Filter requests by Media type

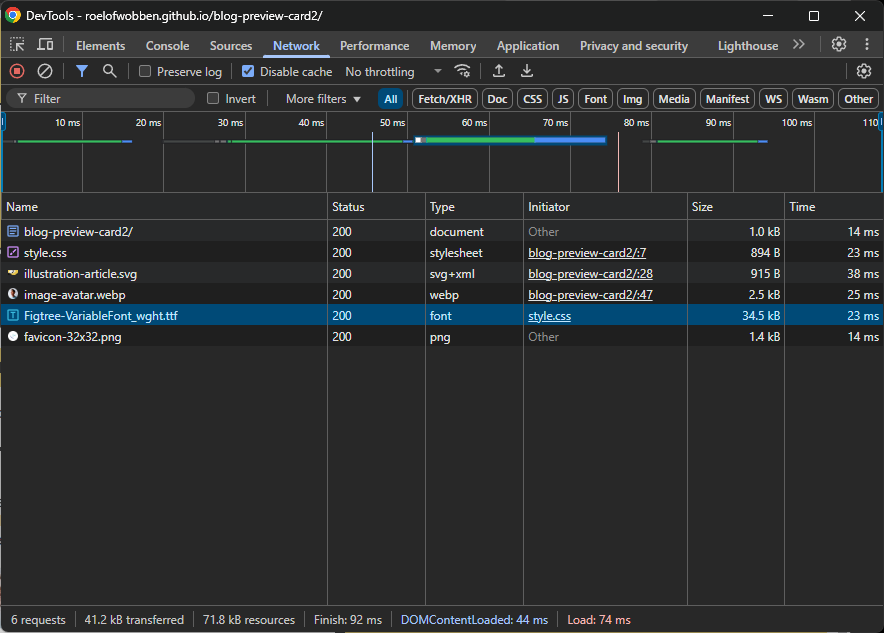click(674, 99)
